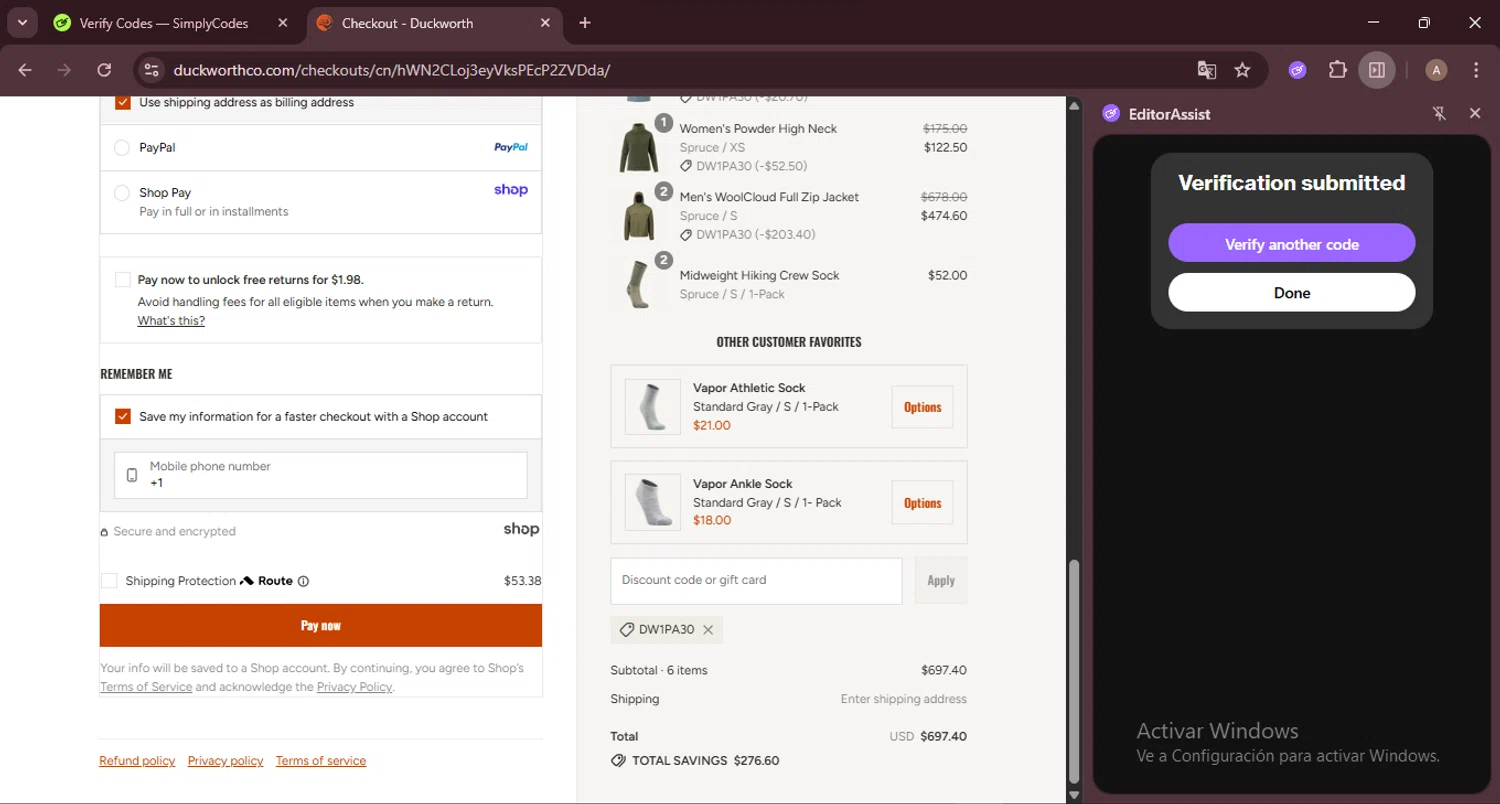The height and width of the screenshot is (804, 1500).
Task: Click the Secure and encrypted text
Action: (175, 532)
